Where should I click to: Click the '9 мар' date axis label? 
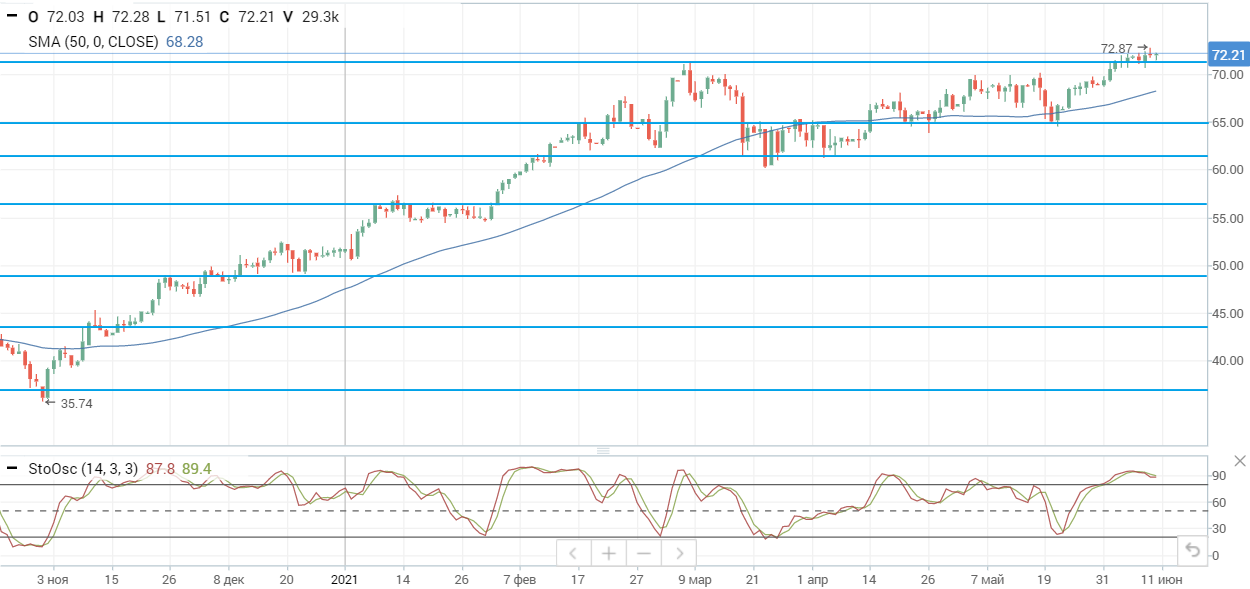pos(694,579)
